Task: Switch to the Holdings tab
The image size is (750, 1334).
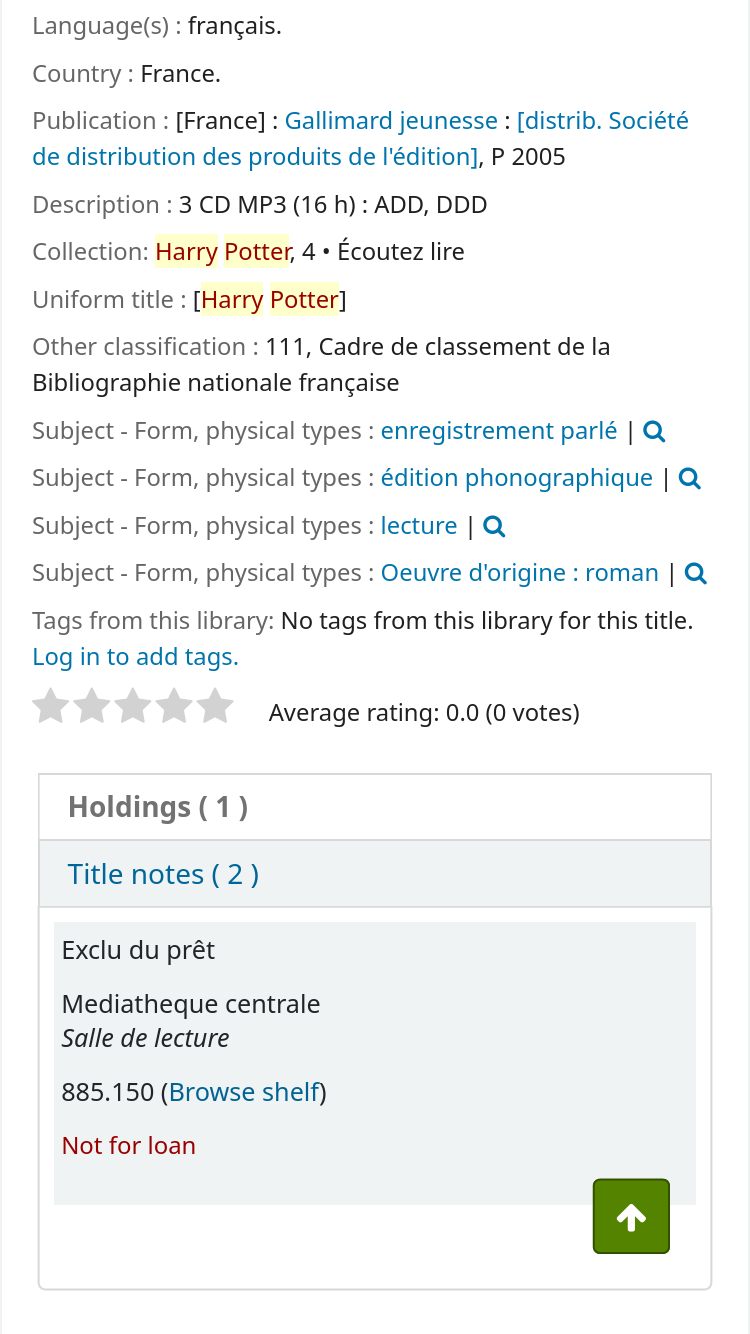Action: pyautogui.click(x=158, y=807)
